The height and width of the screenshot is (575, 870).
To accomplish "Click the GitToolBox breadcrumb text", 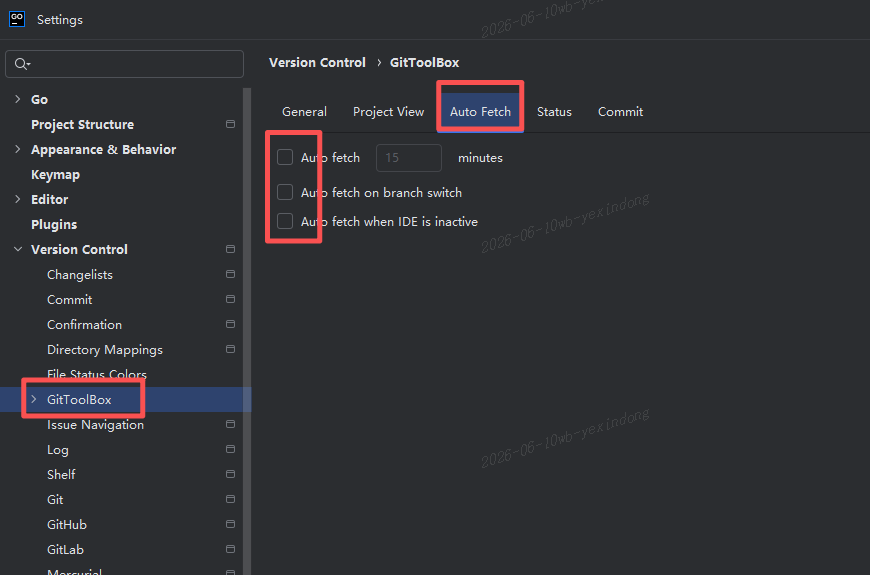I will pyautogui.click(x=424, y=63).
